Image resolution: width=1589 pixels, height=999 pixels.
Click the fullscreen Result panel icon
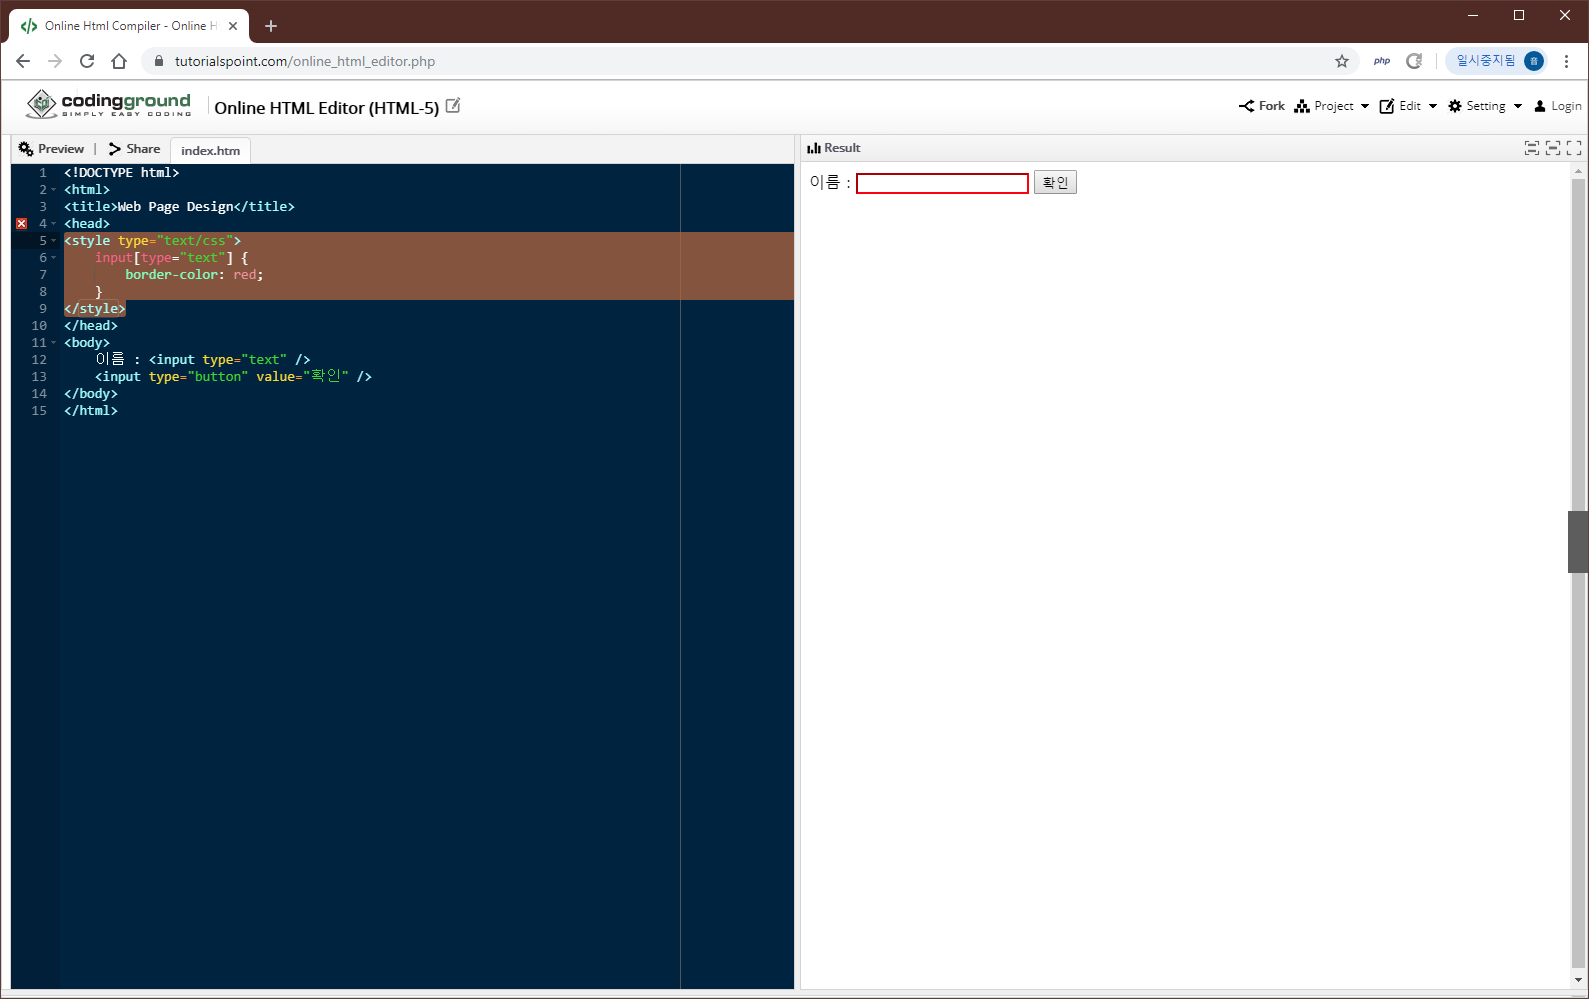coord(1574,148)
